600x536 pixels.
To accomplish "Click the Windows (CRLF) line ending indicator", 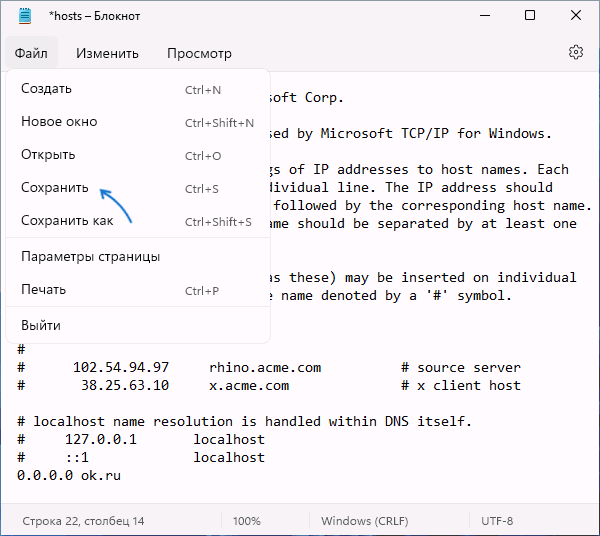I will coord(365,522).
